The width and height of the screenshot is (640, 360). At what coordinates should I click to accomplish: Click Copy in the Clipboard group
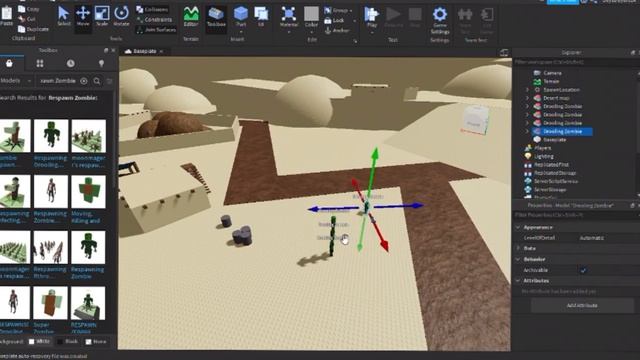click(29, 9)
